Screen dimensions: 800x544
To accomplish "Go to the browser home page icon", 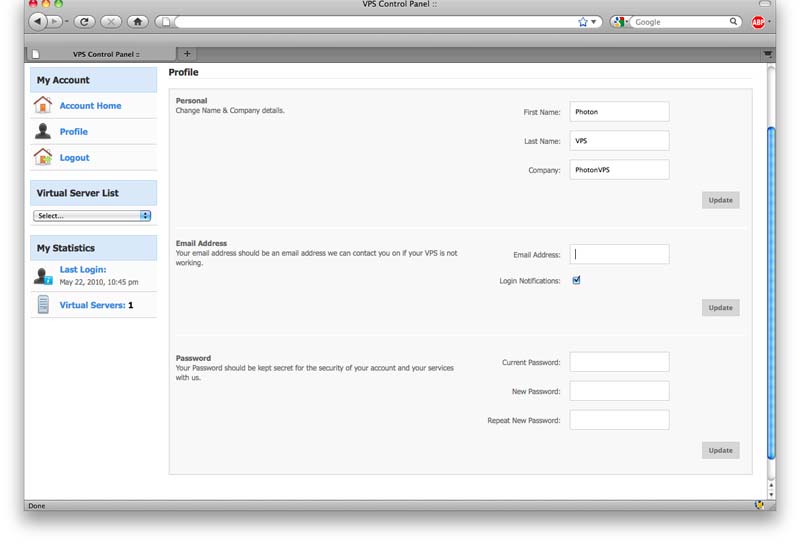I will tap(137, 21).
